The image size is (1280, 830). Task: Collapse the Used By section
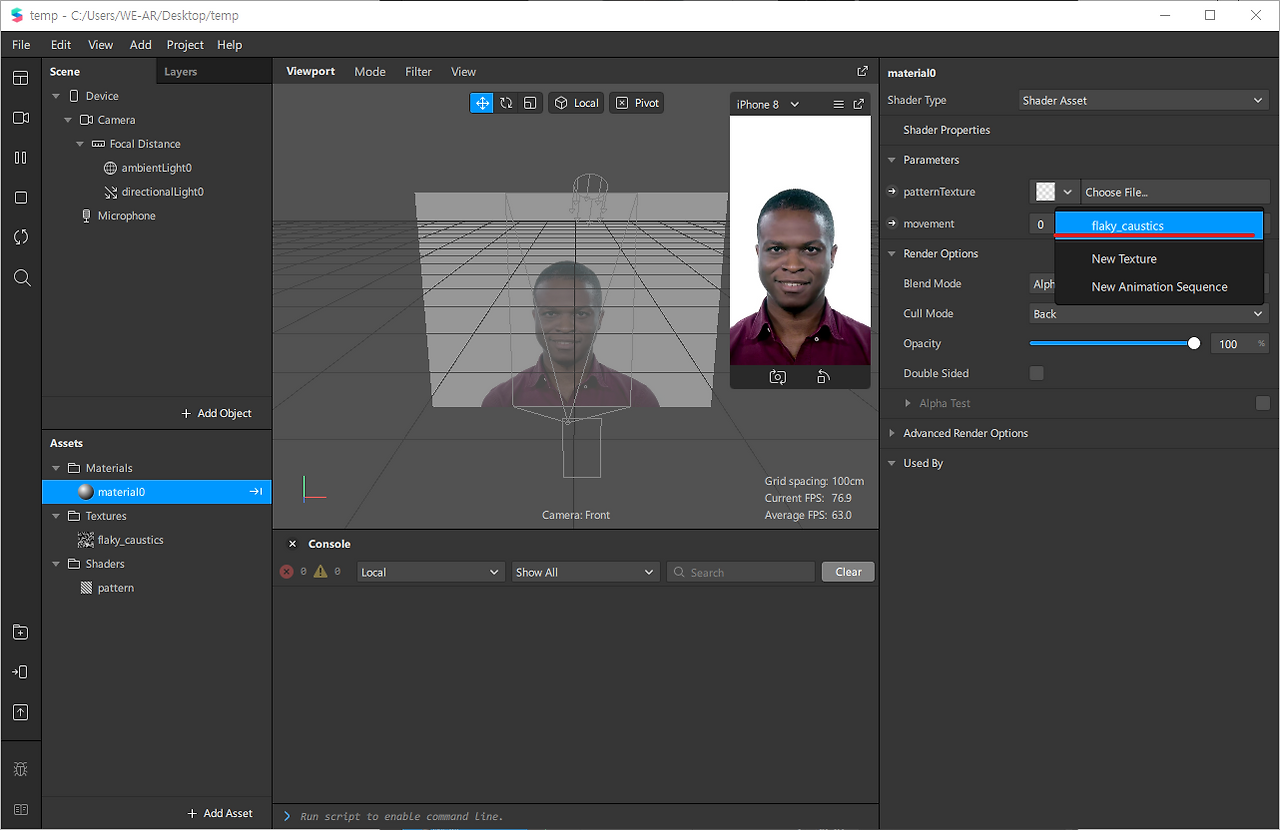[x=892, y=463]
